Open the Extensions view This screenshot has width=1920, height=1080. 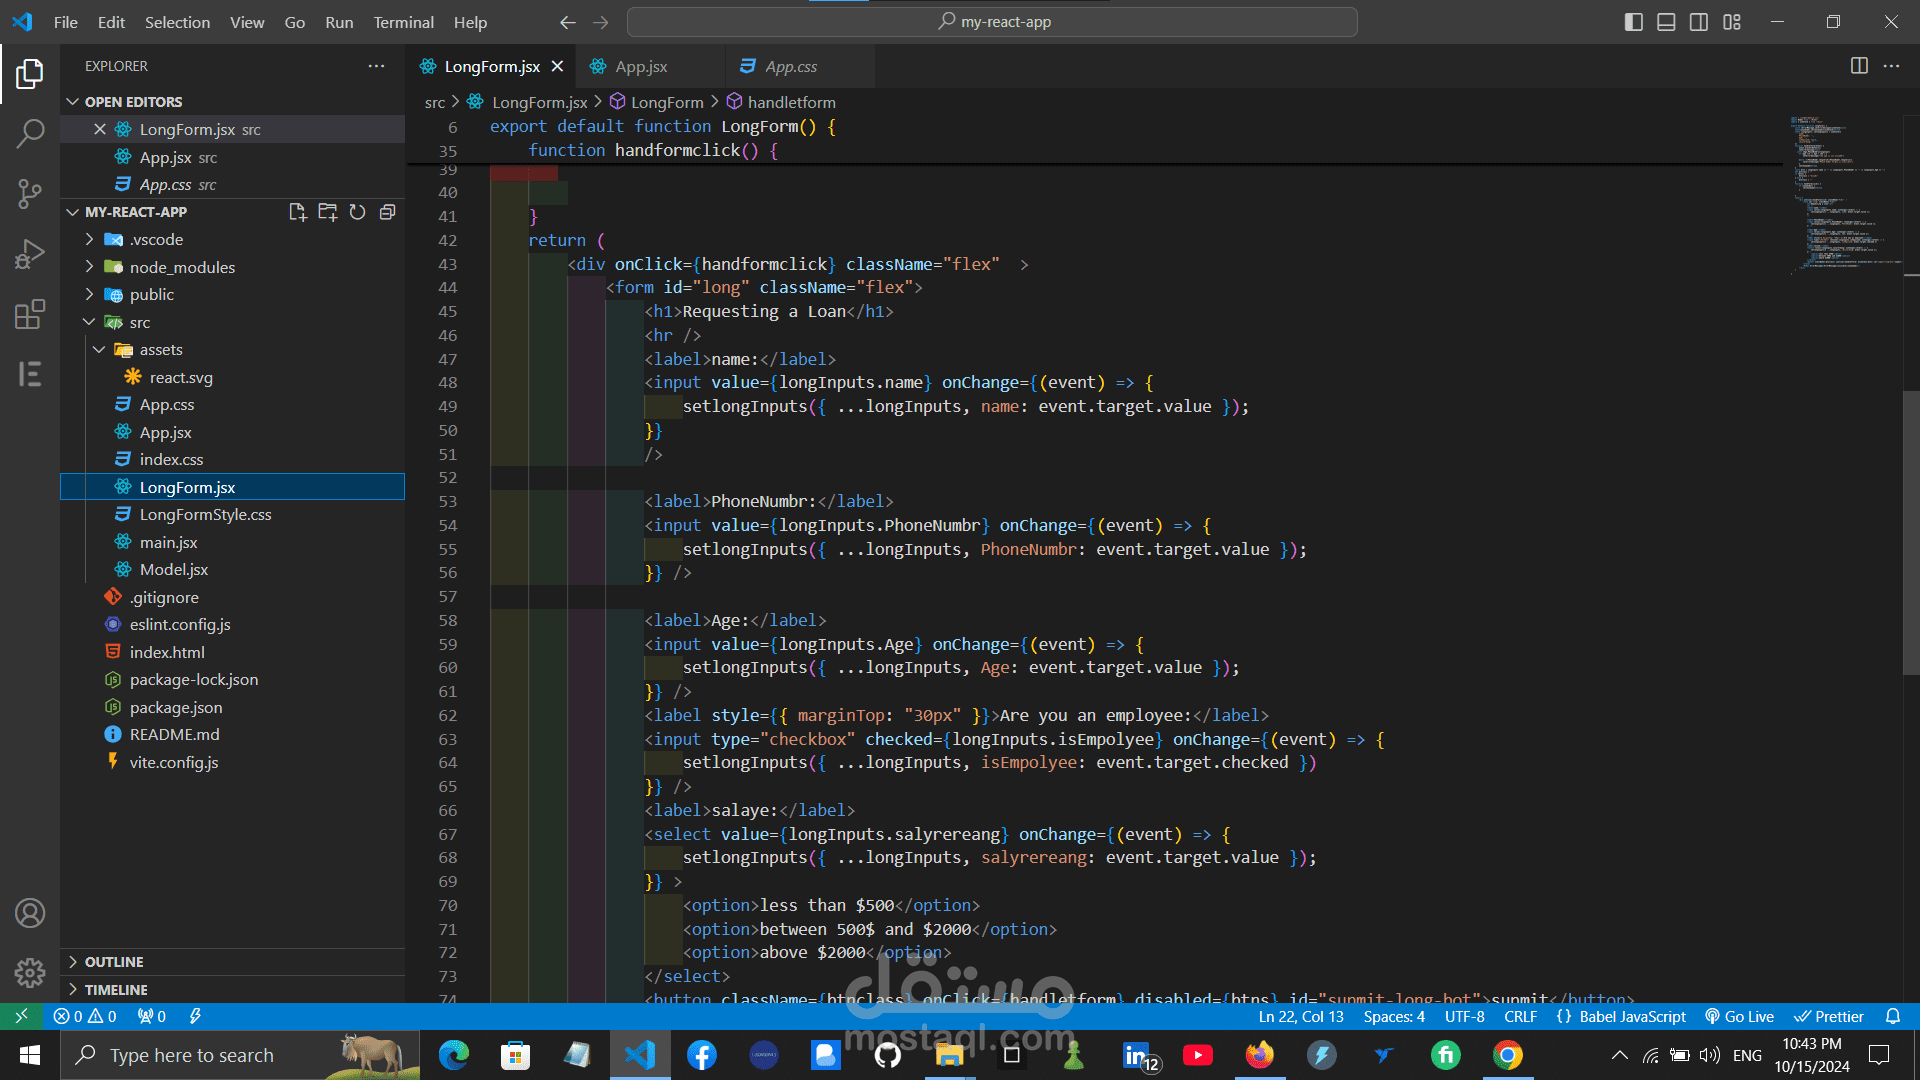30,314
